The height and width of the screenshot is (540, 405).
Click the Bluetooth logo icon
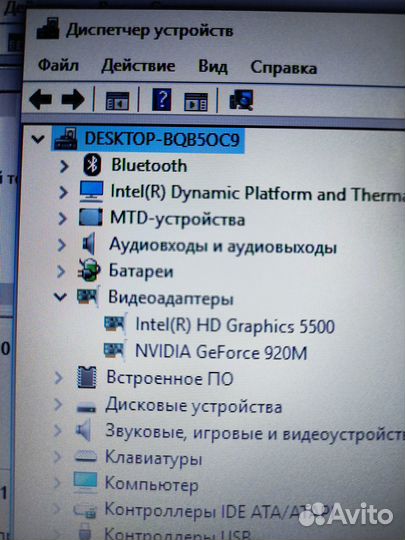point(92,165)
